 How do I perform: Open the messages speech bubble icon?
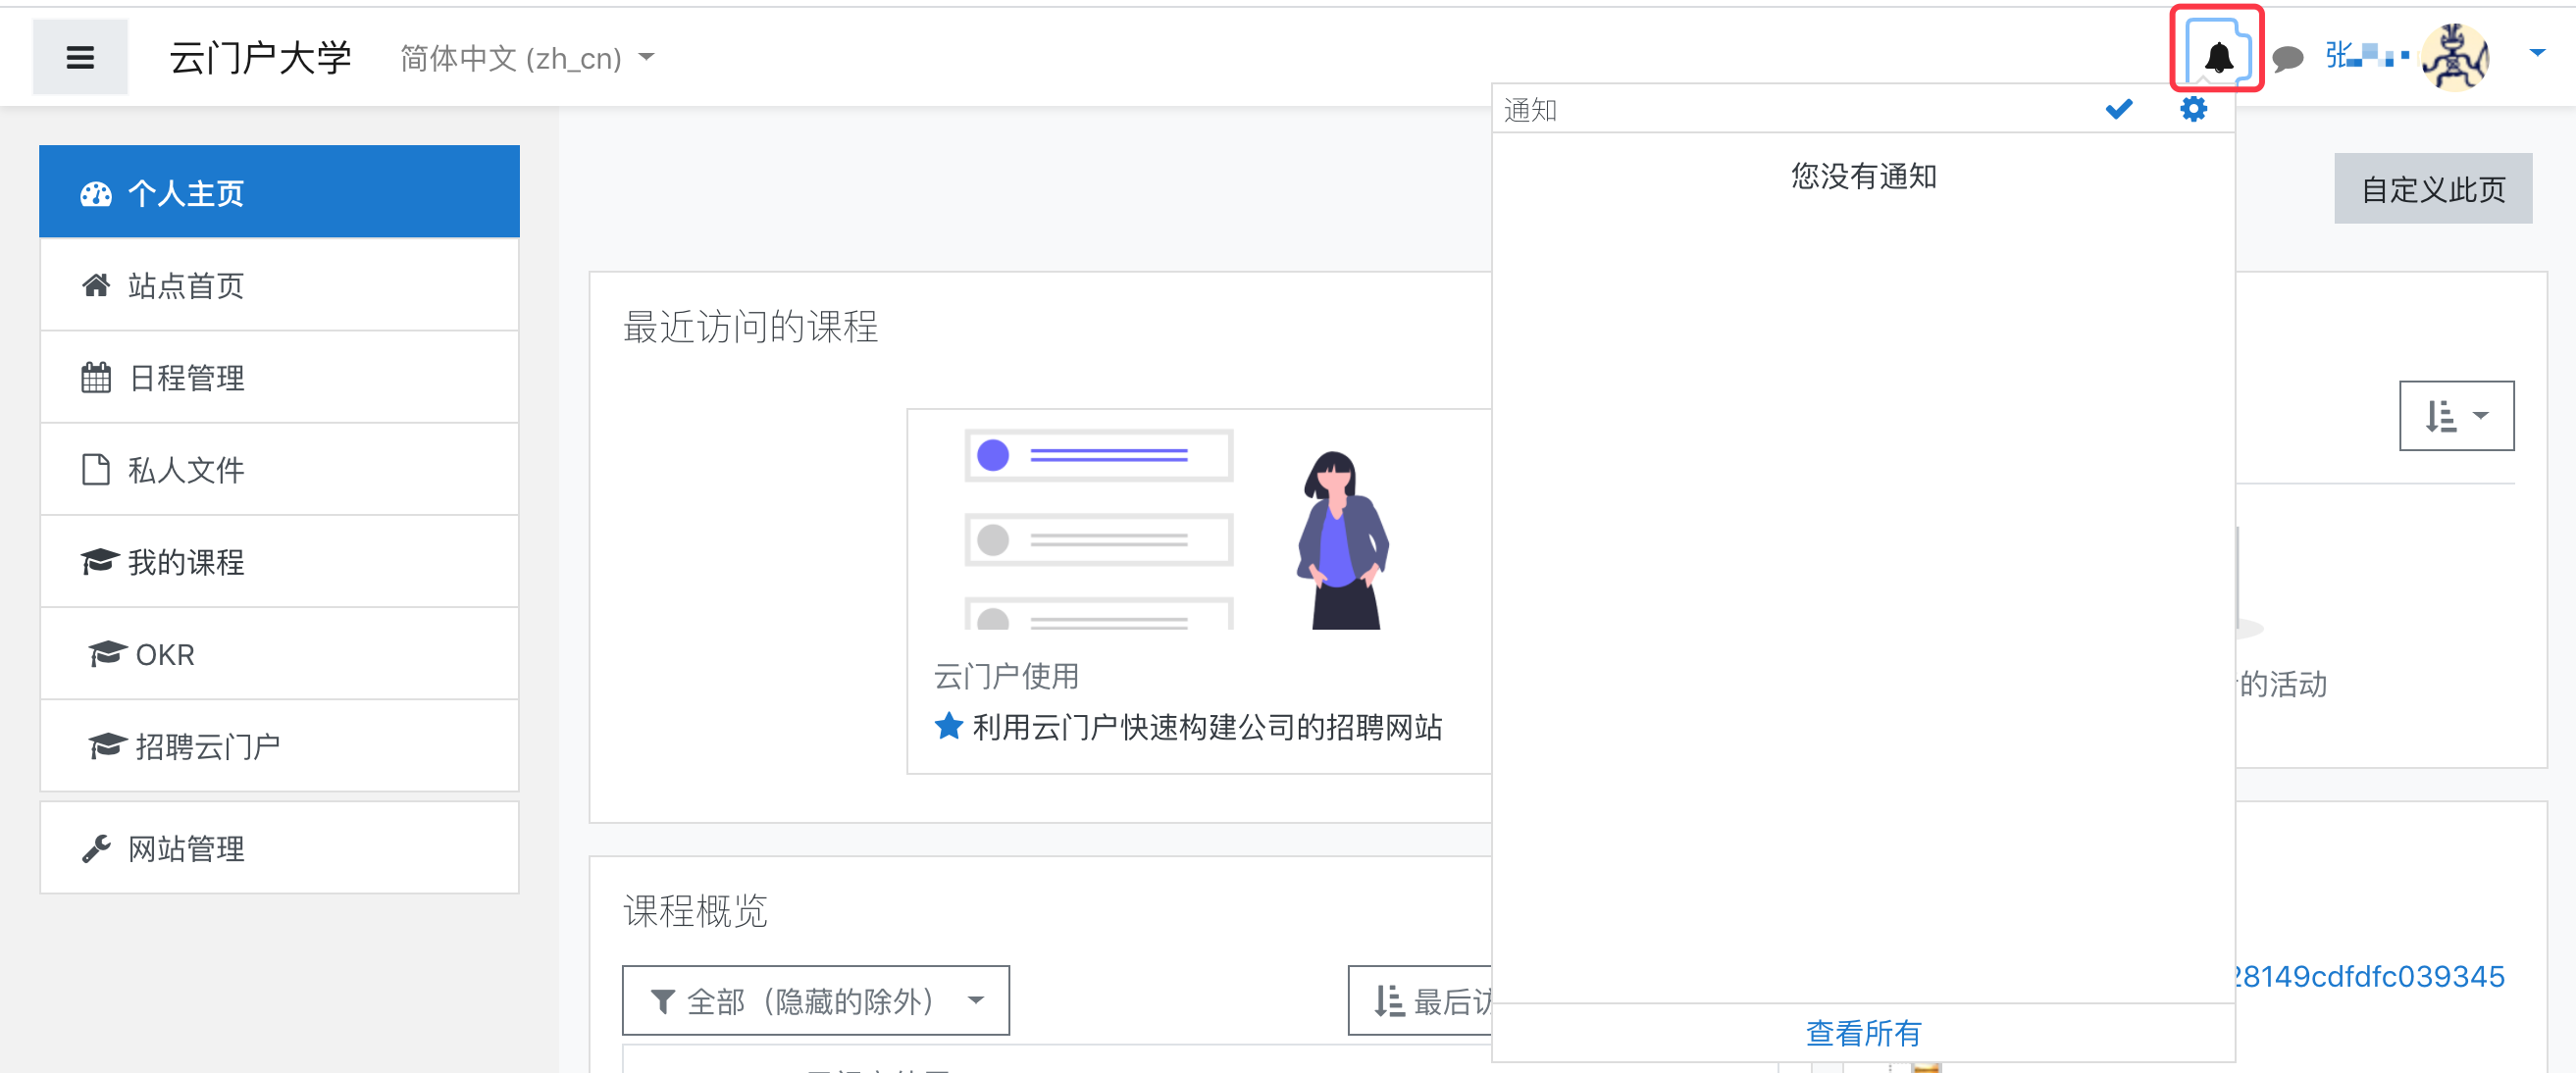[2288, 58]
